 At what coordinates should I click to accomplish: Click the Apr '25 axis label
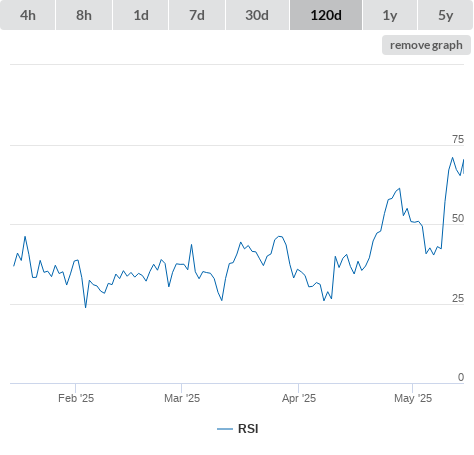click(x=299, y=398)
